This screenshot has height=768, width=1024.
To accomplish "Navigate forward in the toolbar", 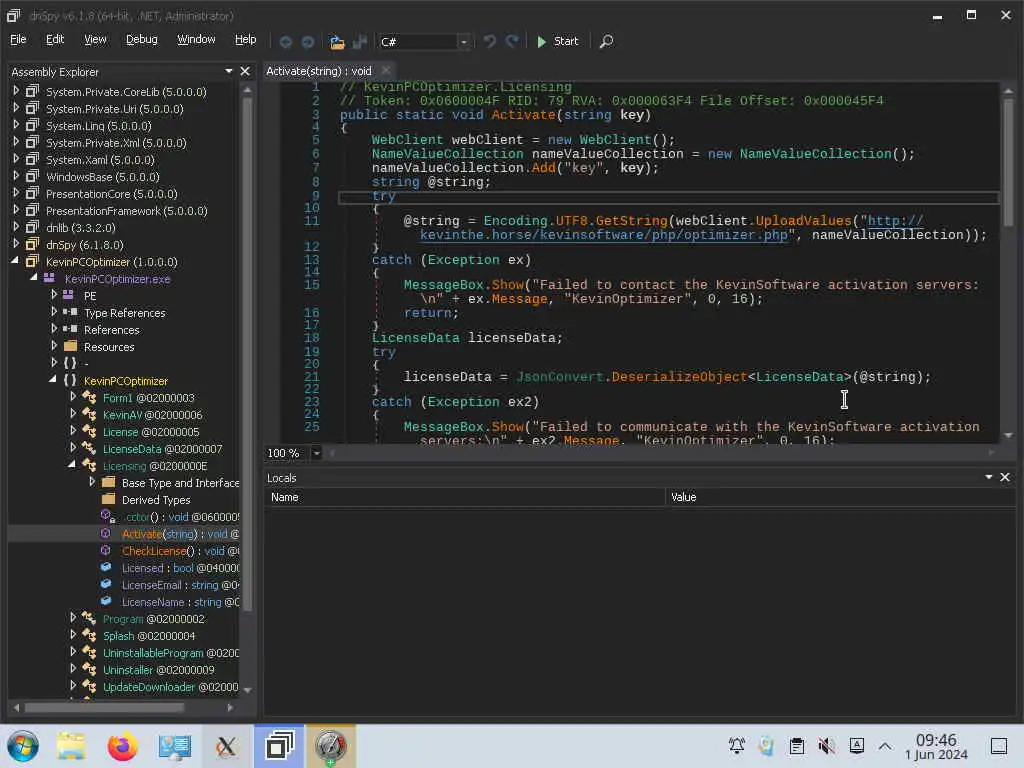I will (308, 42).
